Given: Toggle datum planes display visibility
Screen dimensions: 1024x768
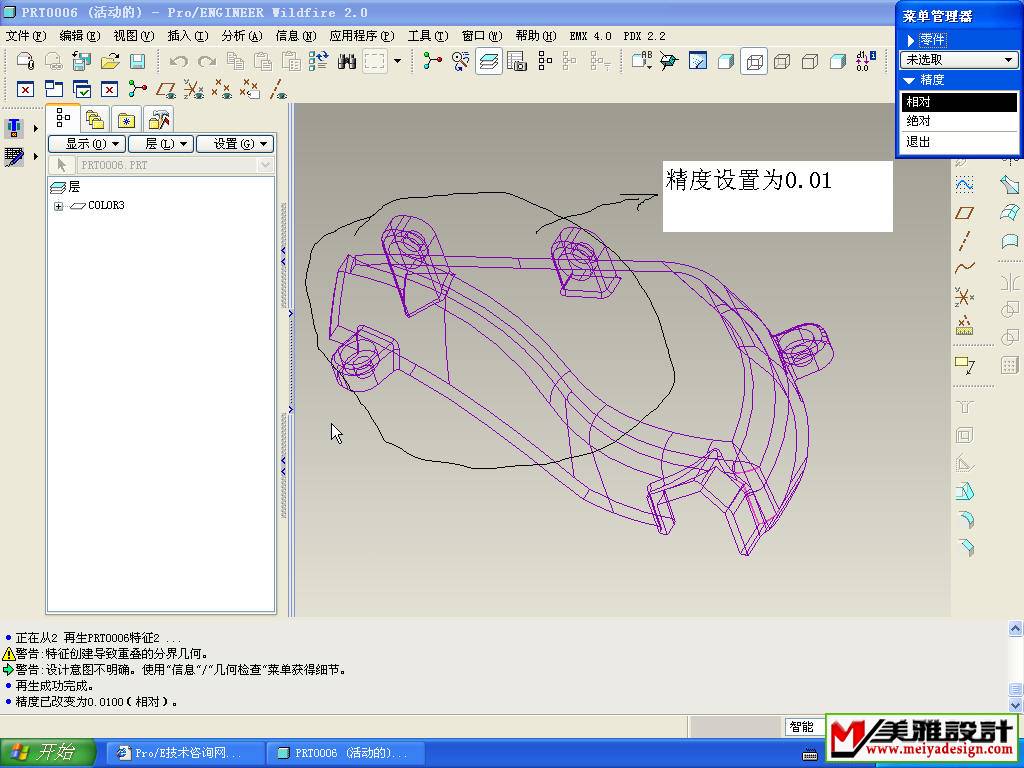Looking at the screenshot, I should [x=166, y=90].
